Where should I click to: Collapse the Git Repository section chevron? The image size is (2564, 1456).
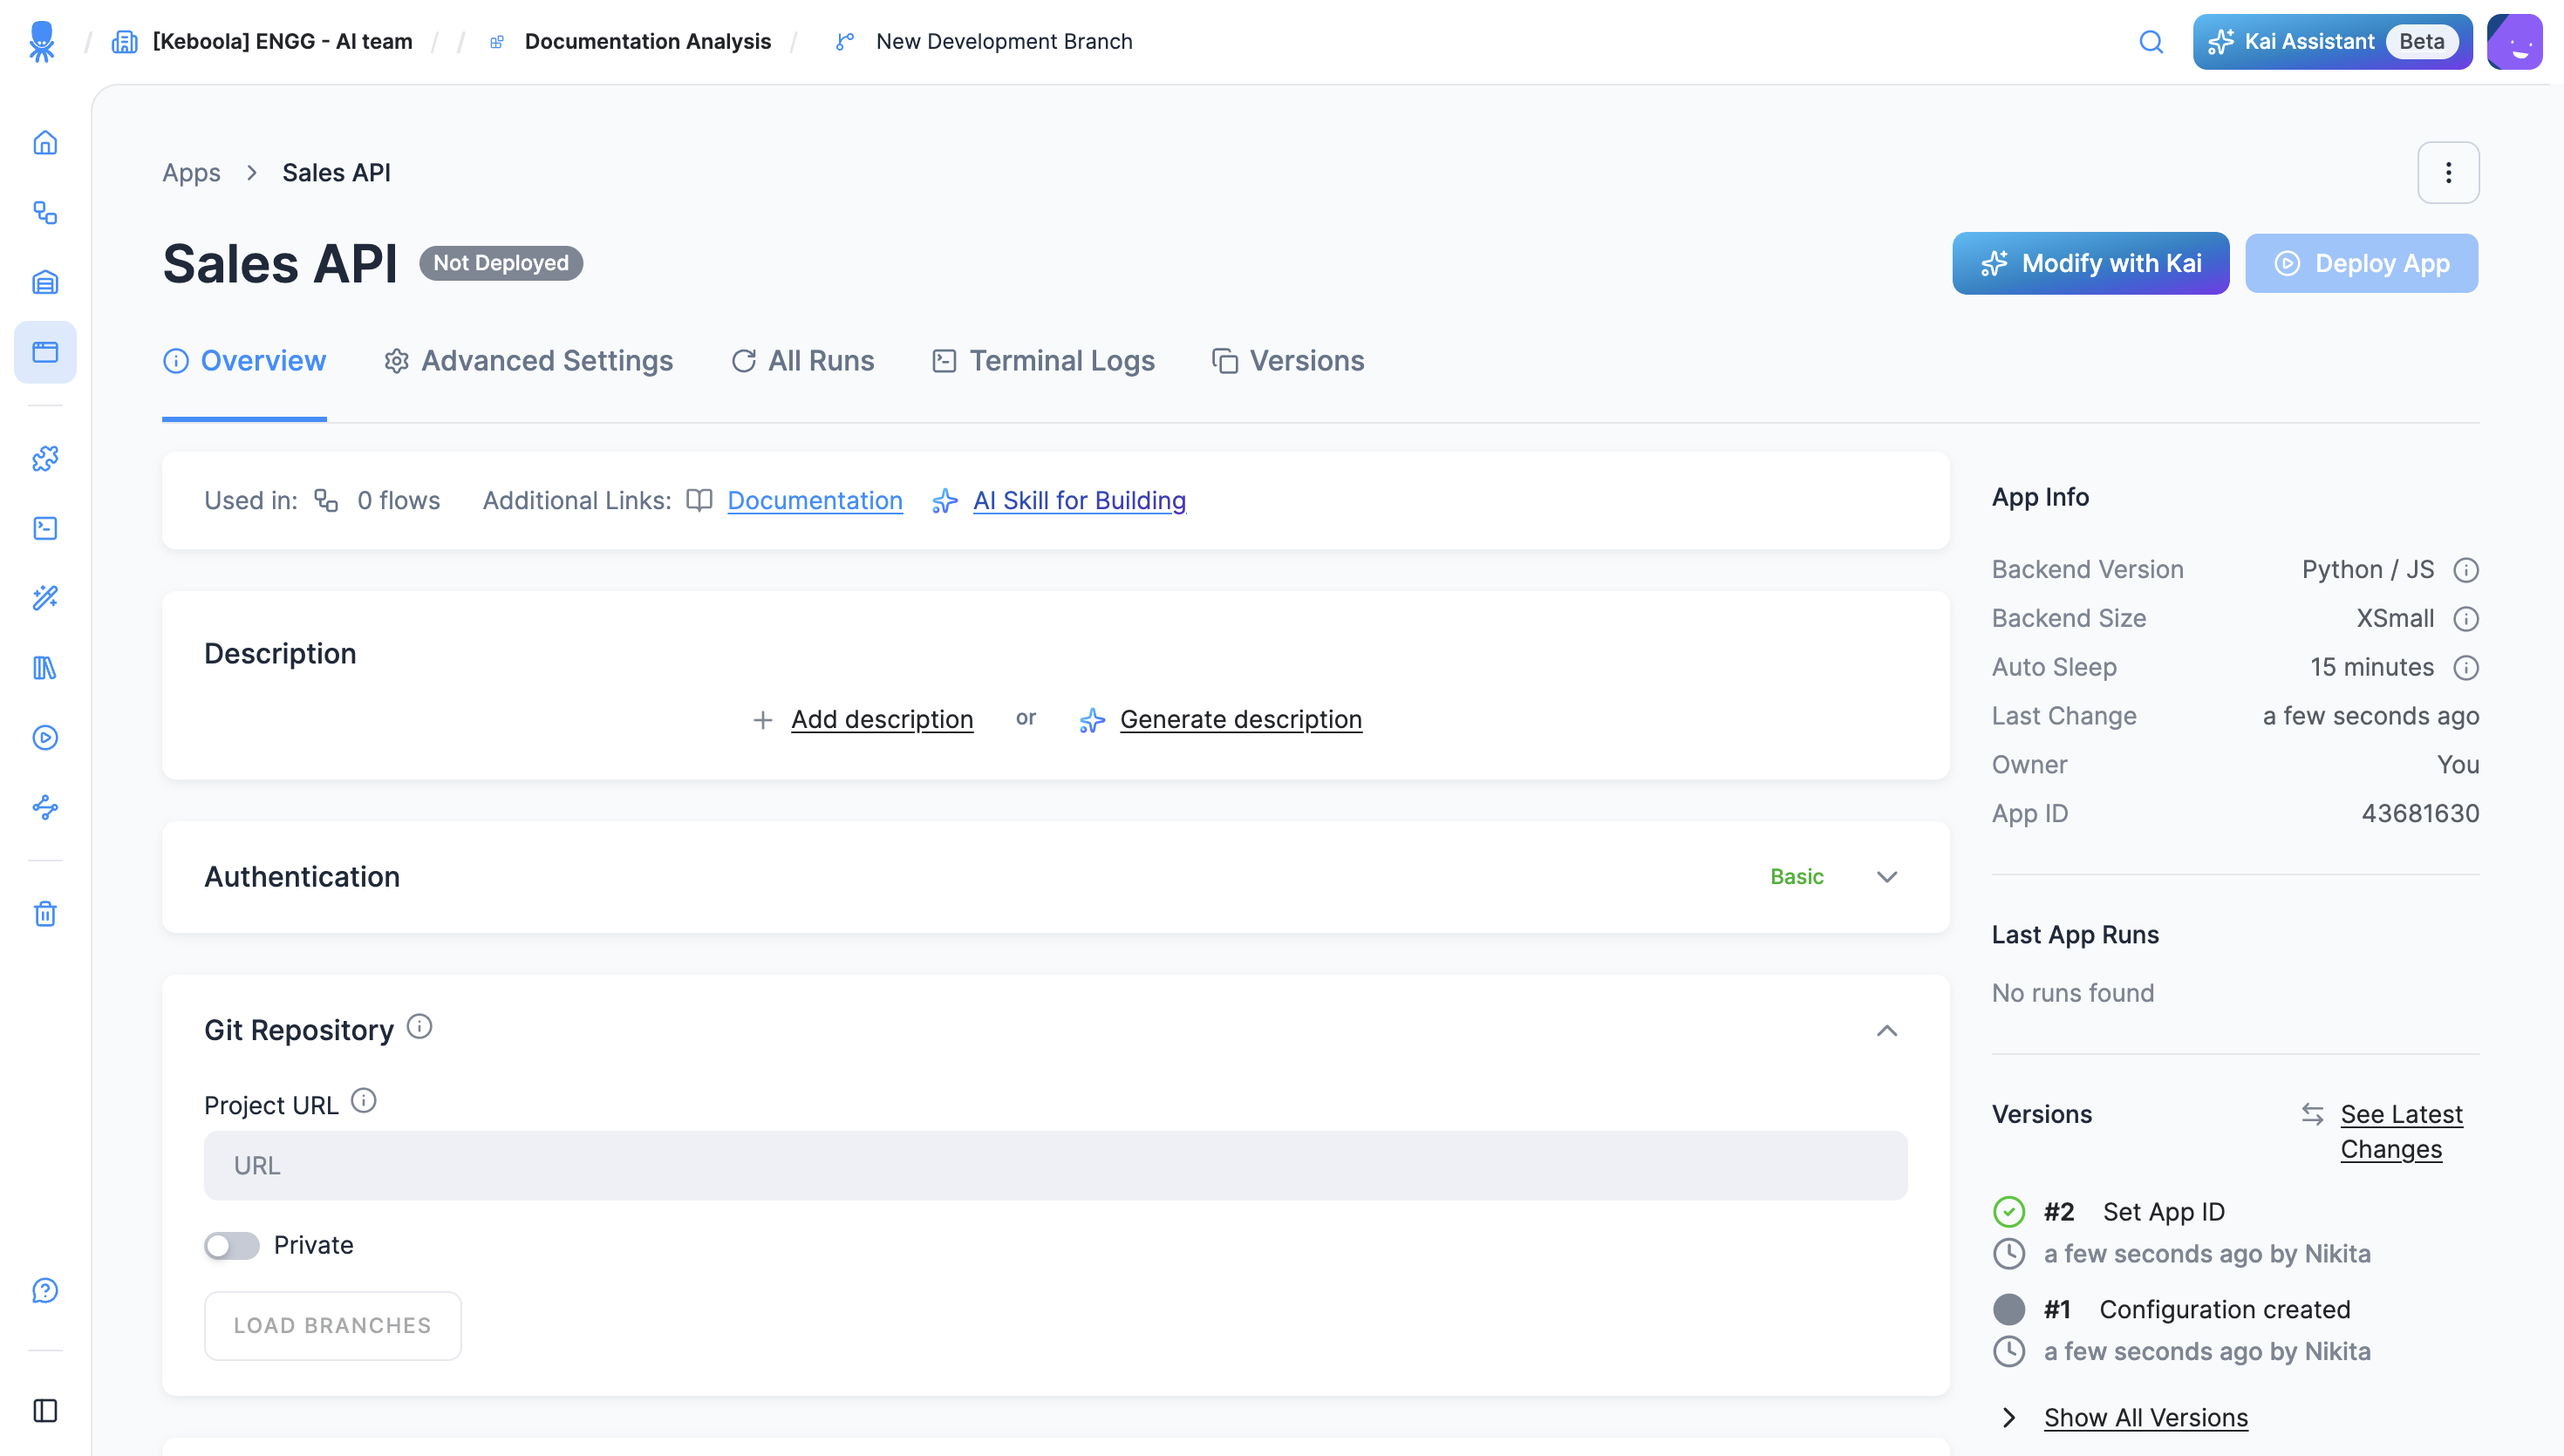tap(1887, 1031)
